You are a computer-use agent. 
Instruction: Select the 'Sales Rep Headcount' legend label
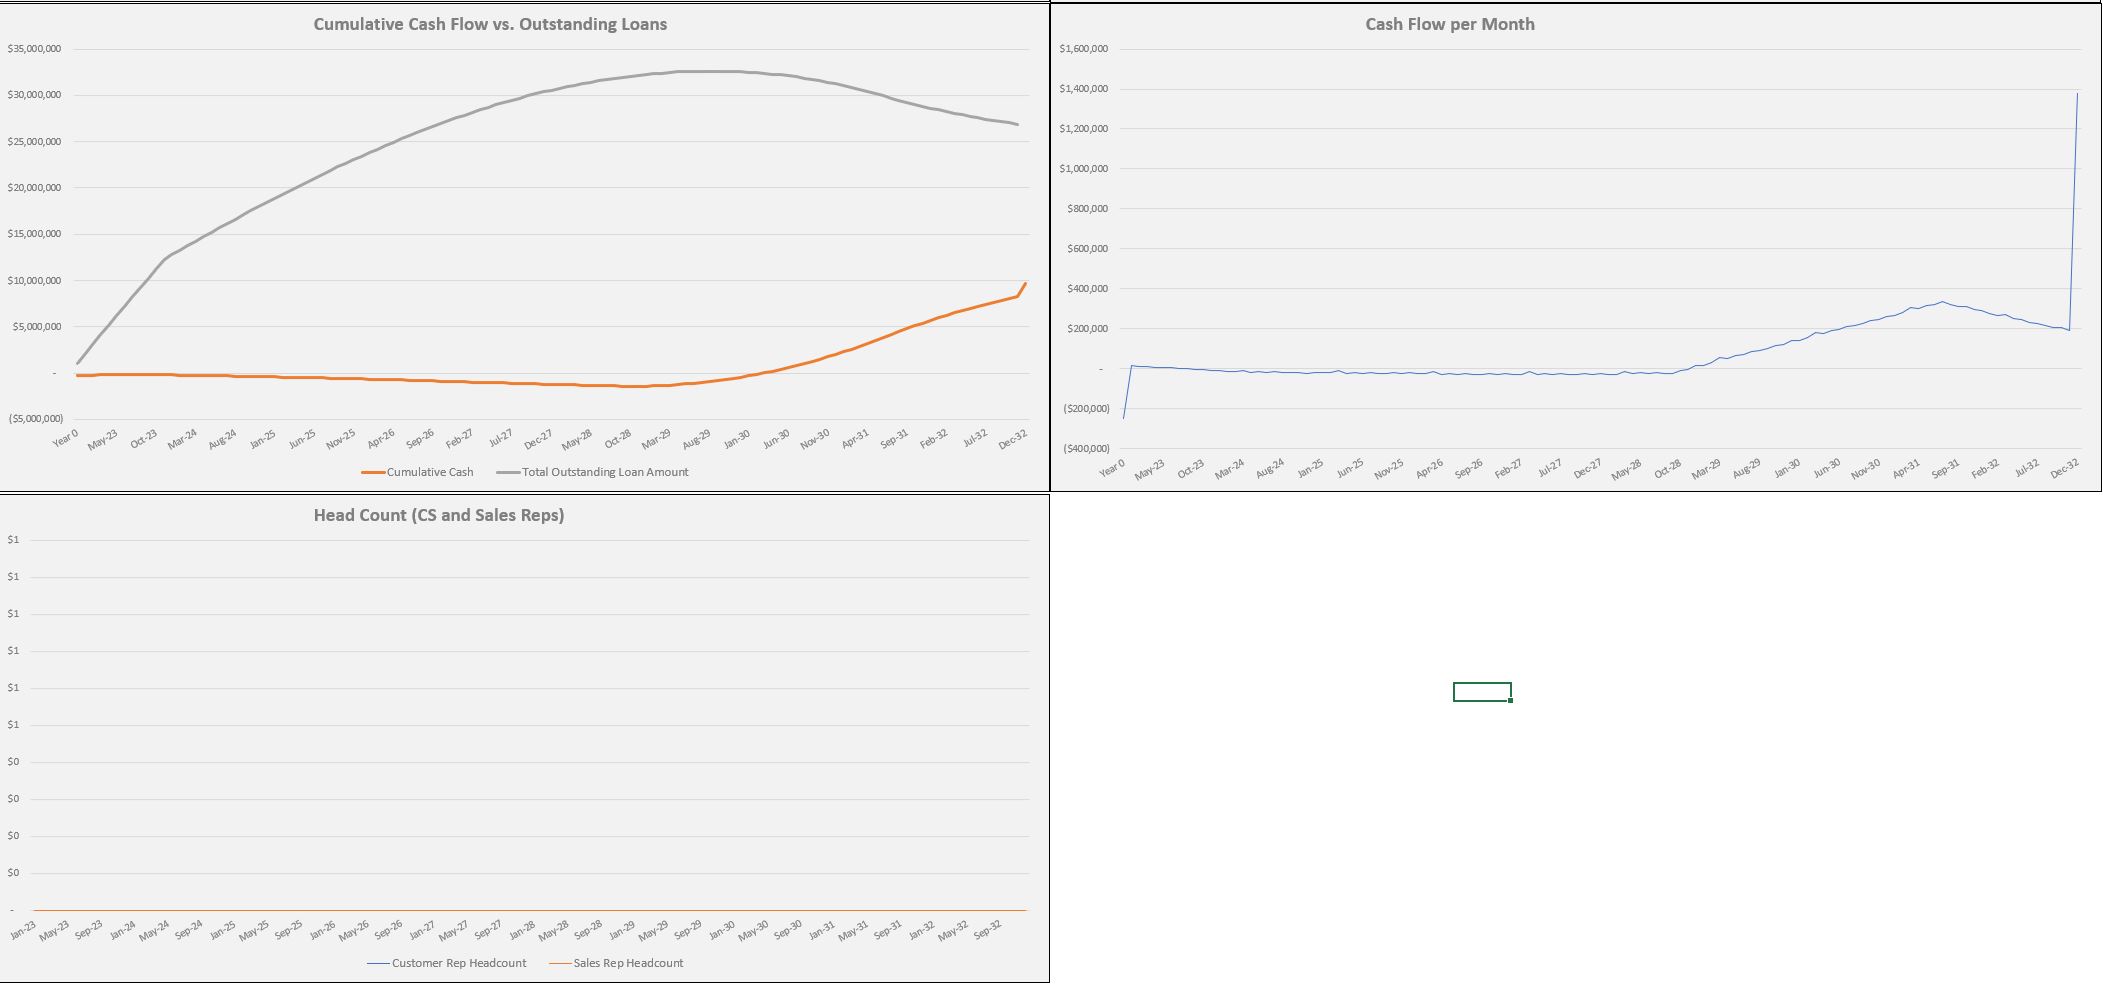pos(628,963)
